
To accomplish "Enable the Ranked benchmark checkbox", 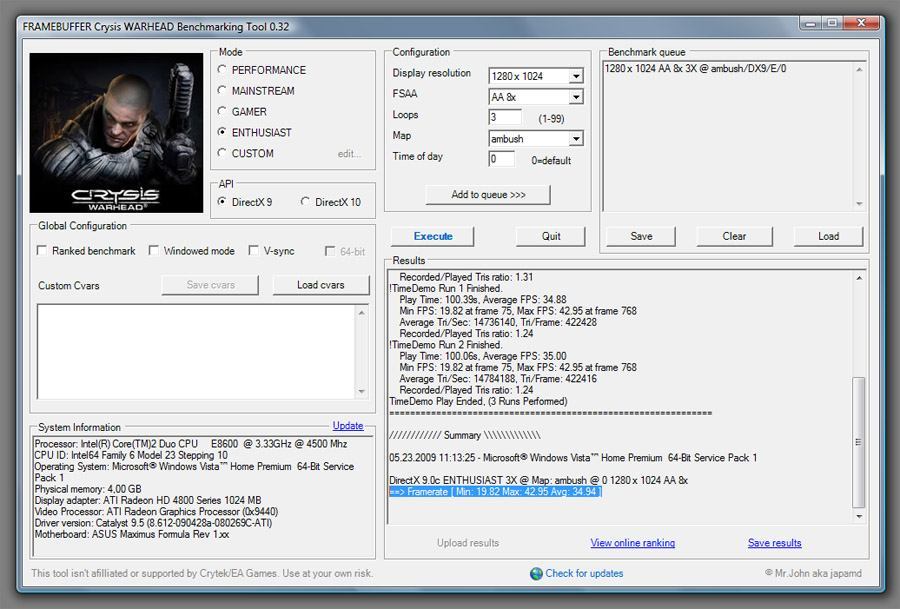I will 42,250.
